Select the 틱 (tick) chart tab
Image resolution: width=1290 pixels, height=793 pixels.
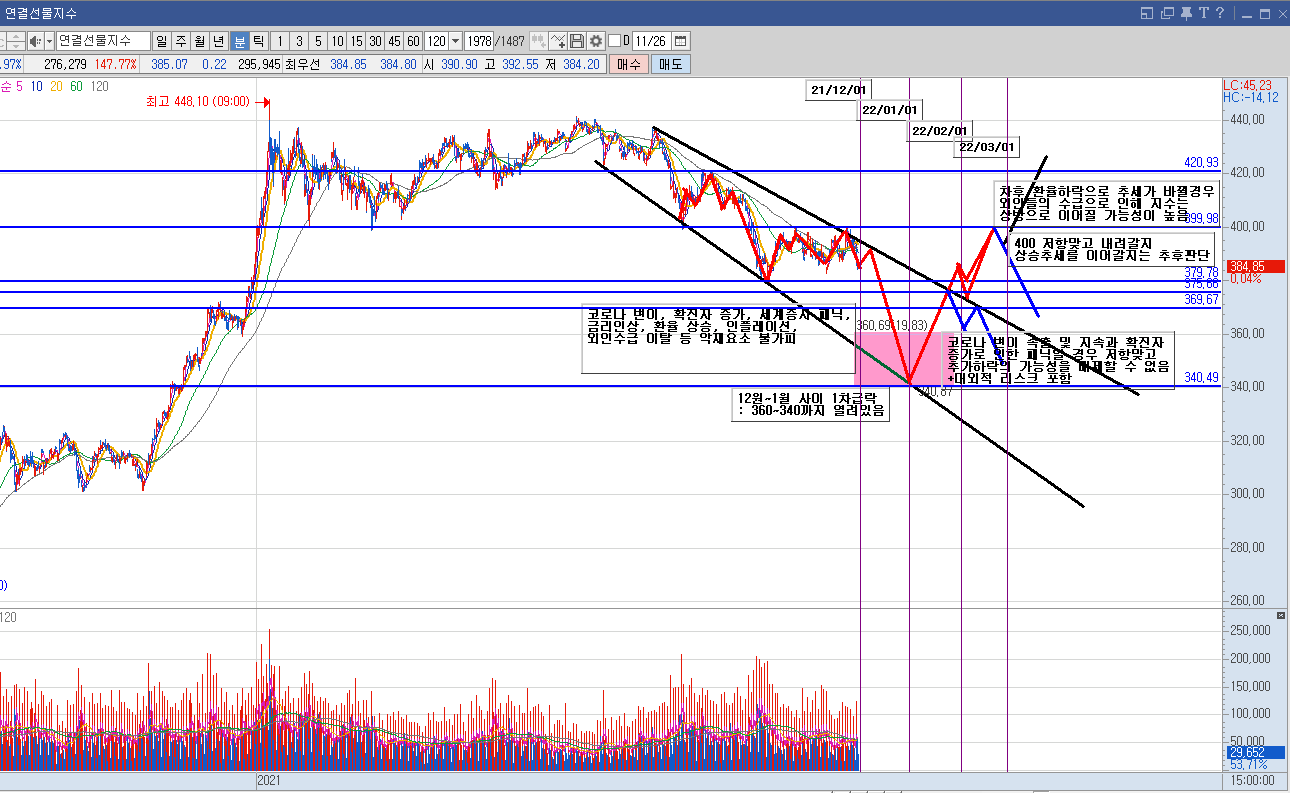coord(259,41)
